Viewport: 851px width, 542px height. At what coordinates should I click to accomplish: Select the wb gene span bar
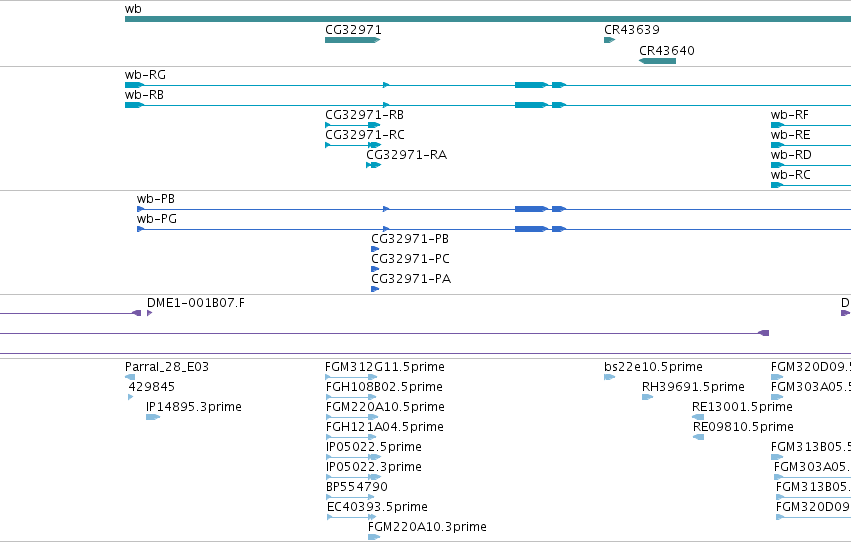pyautogui.click(x=488, y=19)
